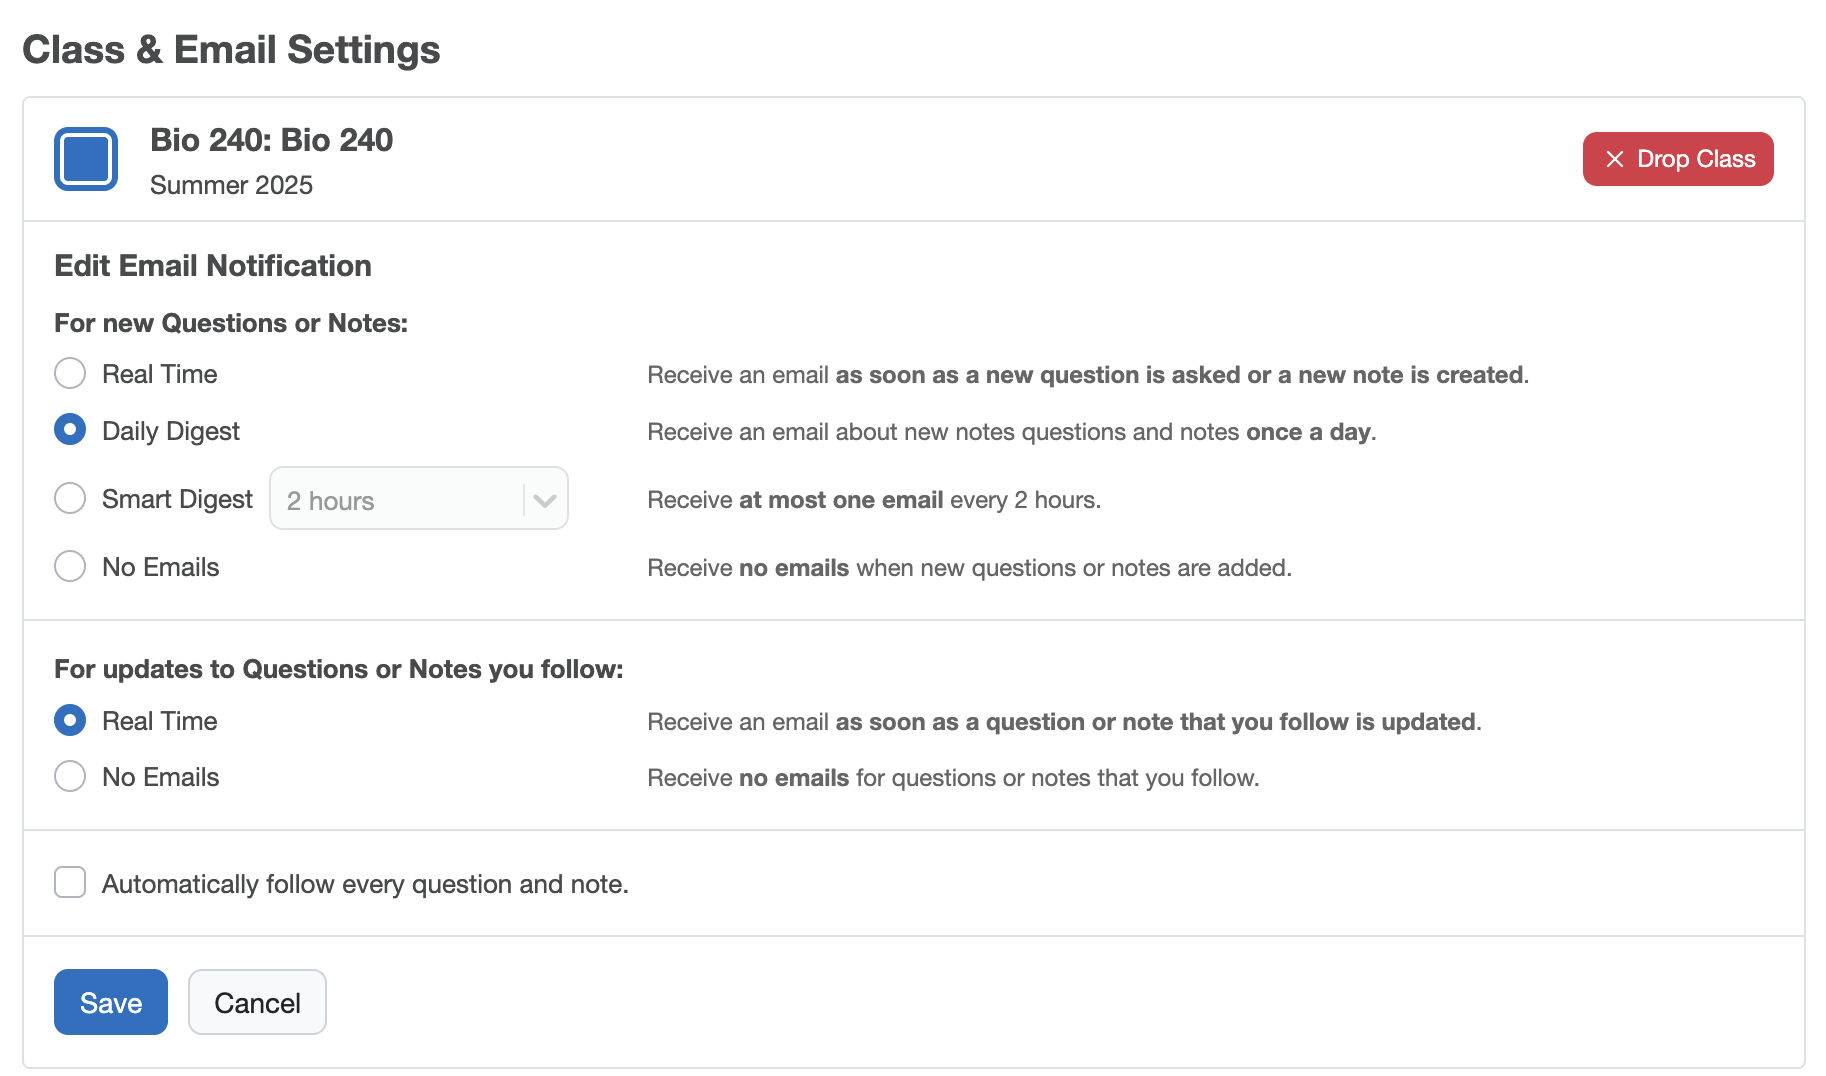
Task: Click the Cancel button
Action: point(257,1002)
